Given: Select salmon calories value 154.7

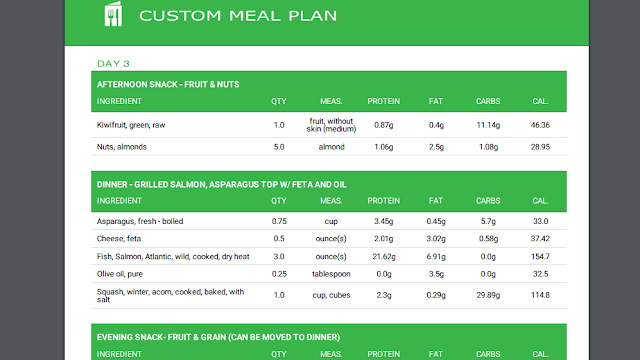Looking at the screenshot, I should 540,257.
